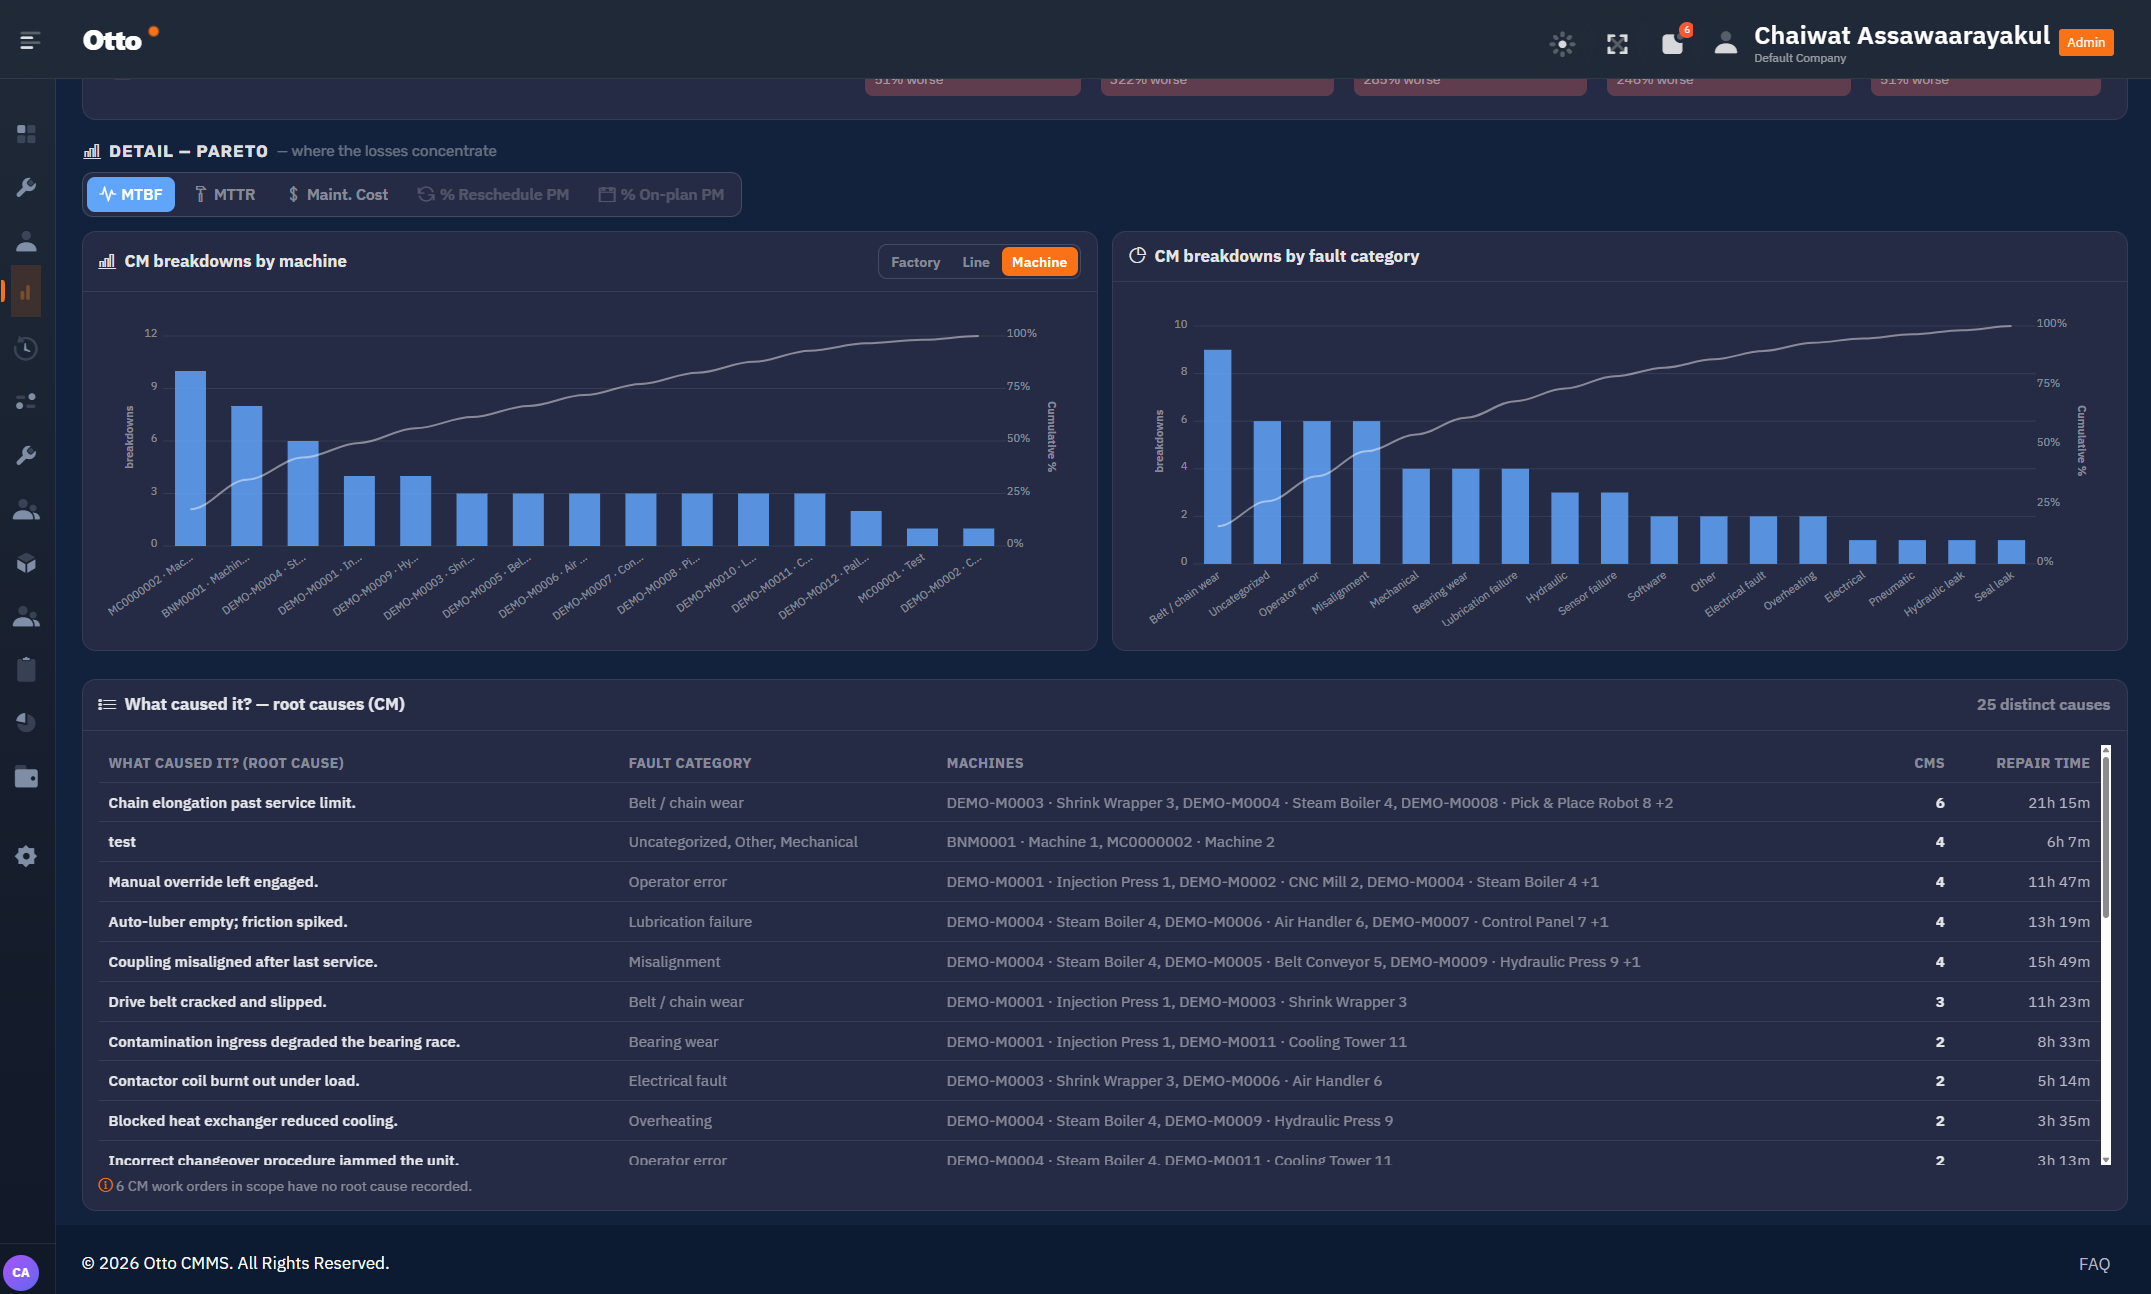Open the sliders icon in the sidebar
This screenshot has width=2151, height=1294.
point(27,401)
